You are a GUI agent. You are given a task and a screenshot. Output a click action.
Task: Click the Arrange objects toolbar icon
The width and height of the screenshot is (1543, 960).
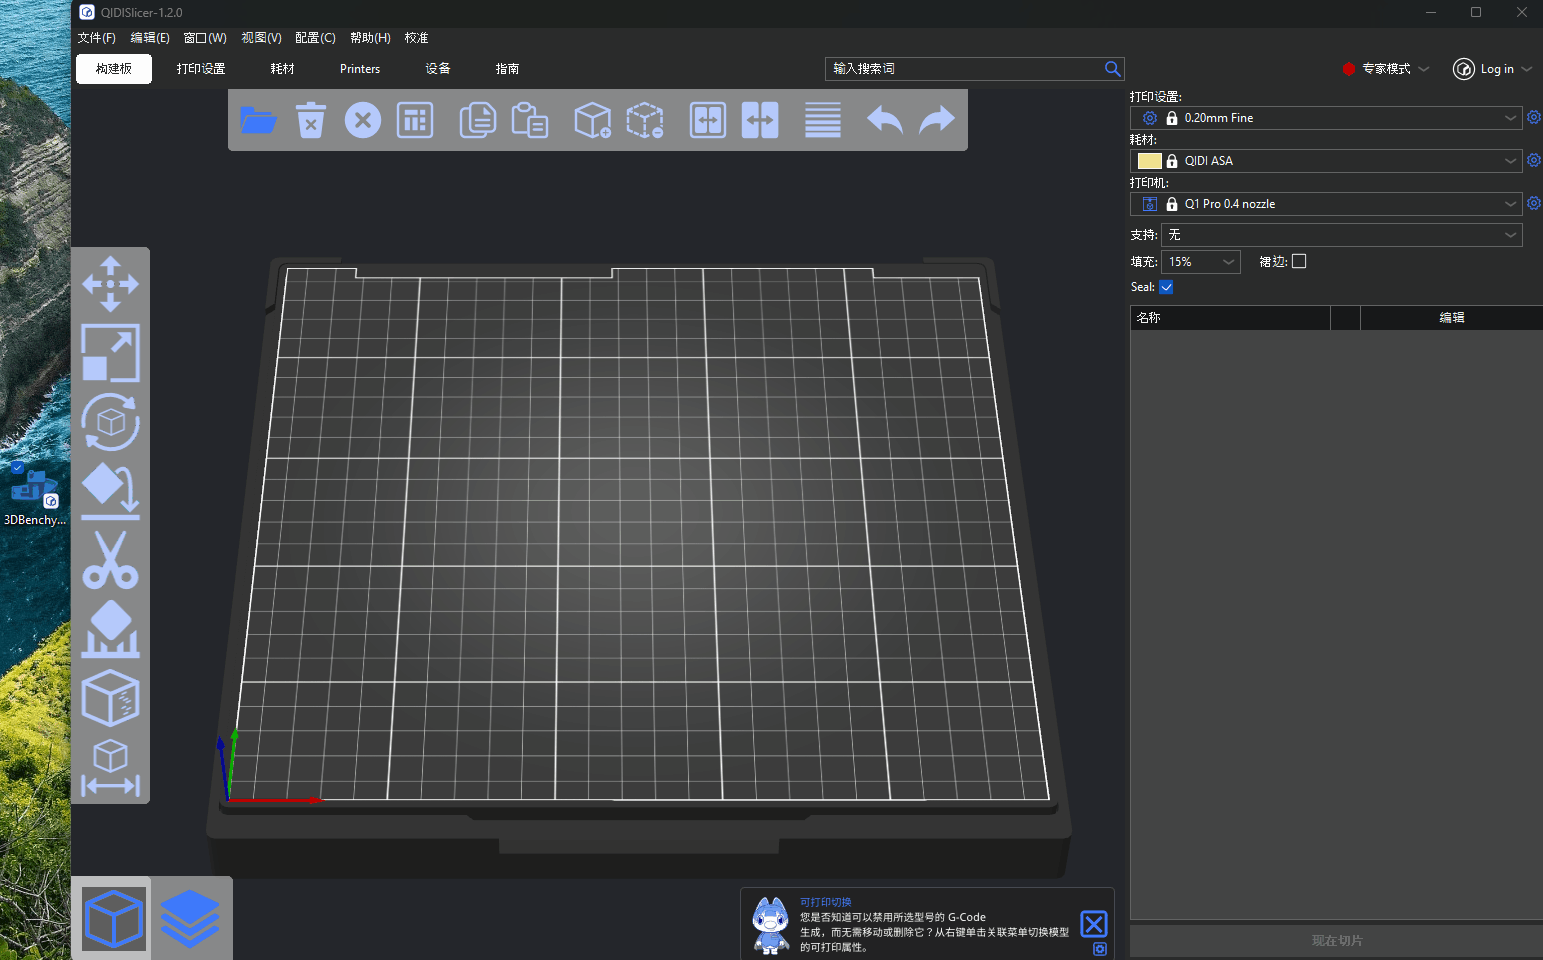pos(414,119)
